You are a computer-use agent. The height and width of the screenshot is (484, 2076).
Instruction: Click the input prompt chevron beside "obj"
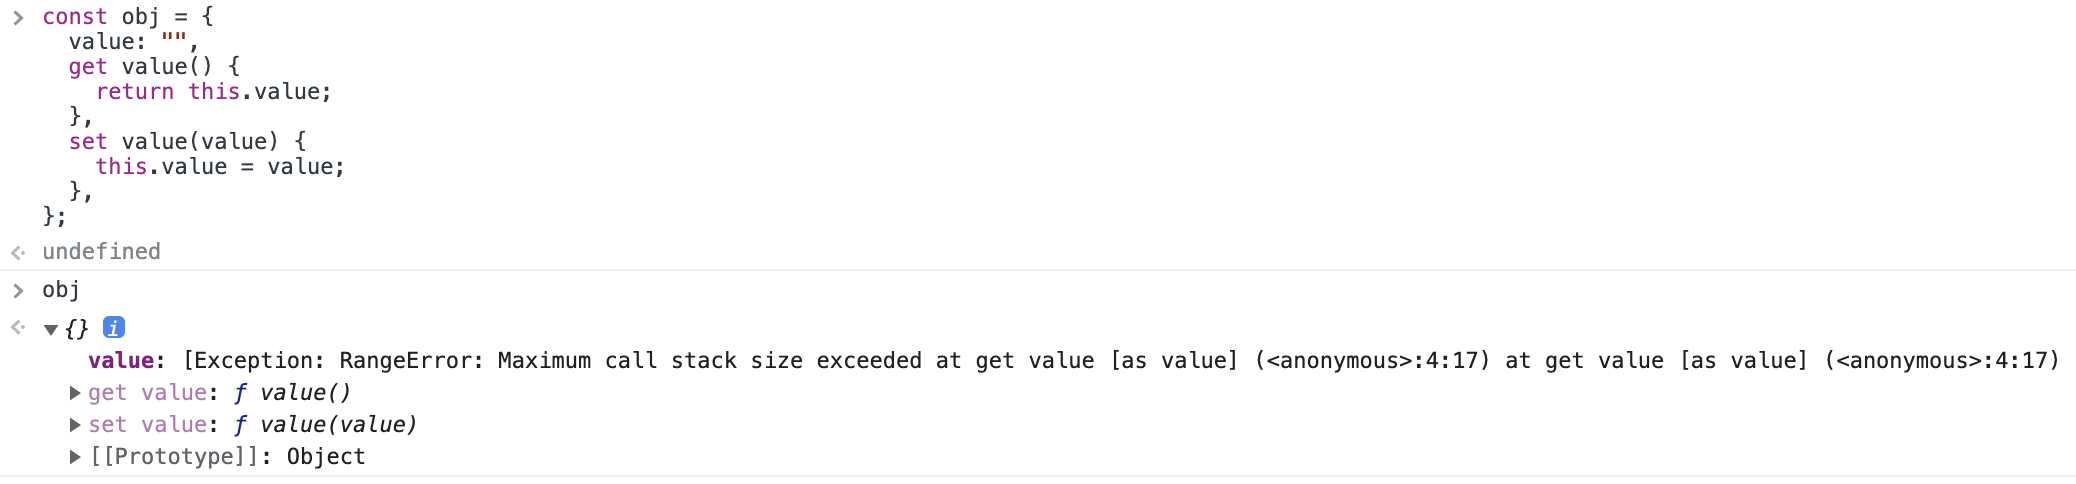pyautogui.click(x=18, y=290)
